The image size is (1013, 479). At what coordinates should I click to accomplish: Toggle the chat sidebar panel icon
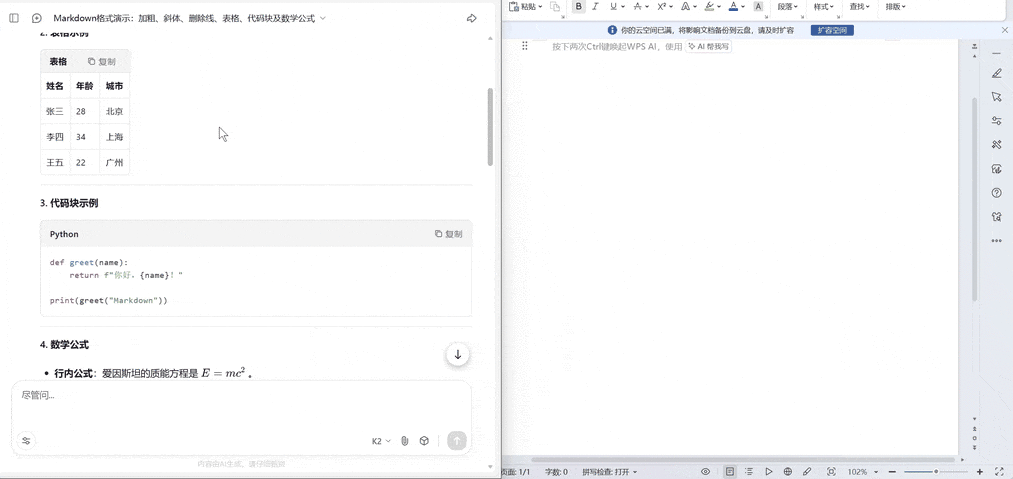pos(14,18)
